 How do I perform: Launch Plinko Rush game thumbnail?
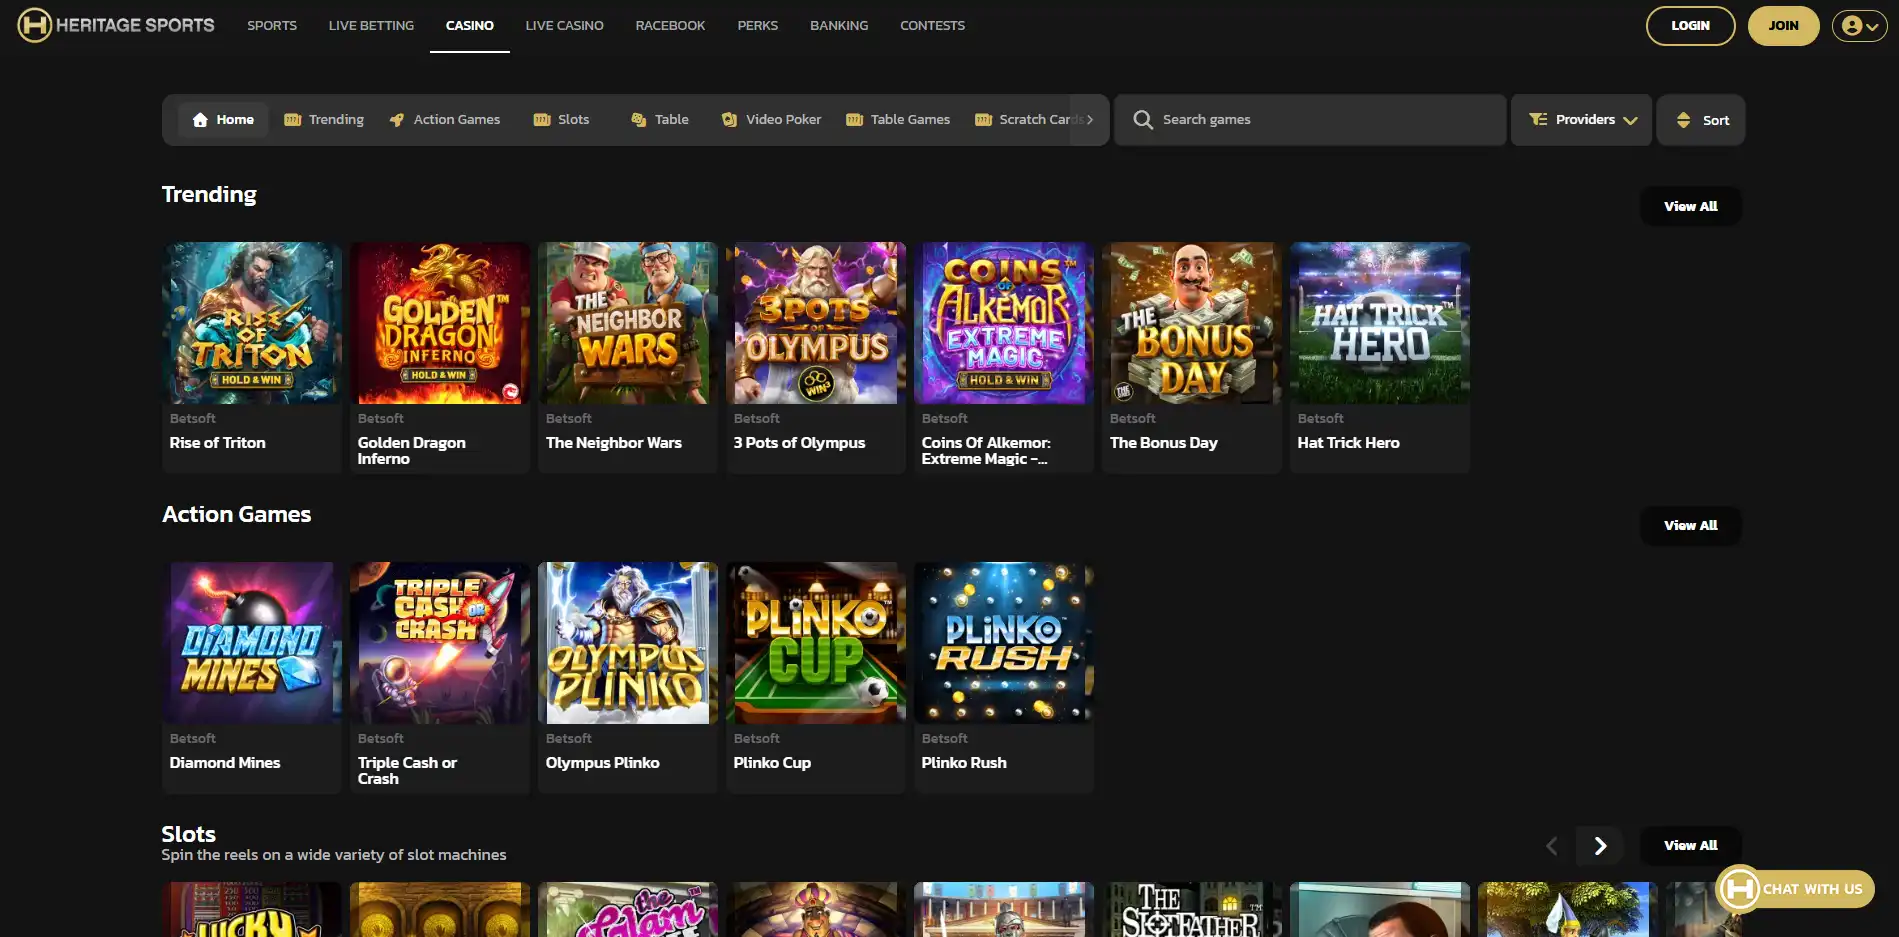point(1004,643)
